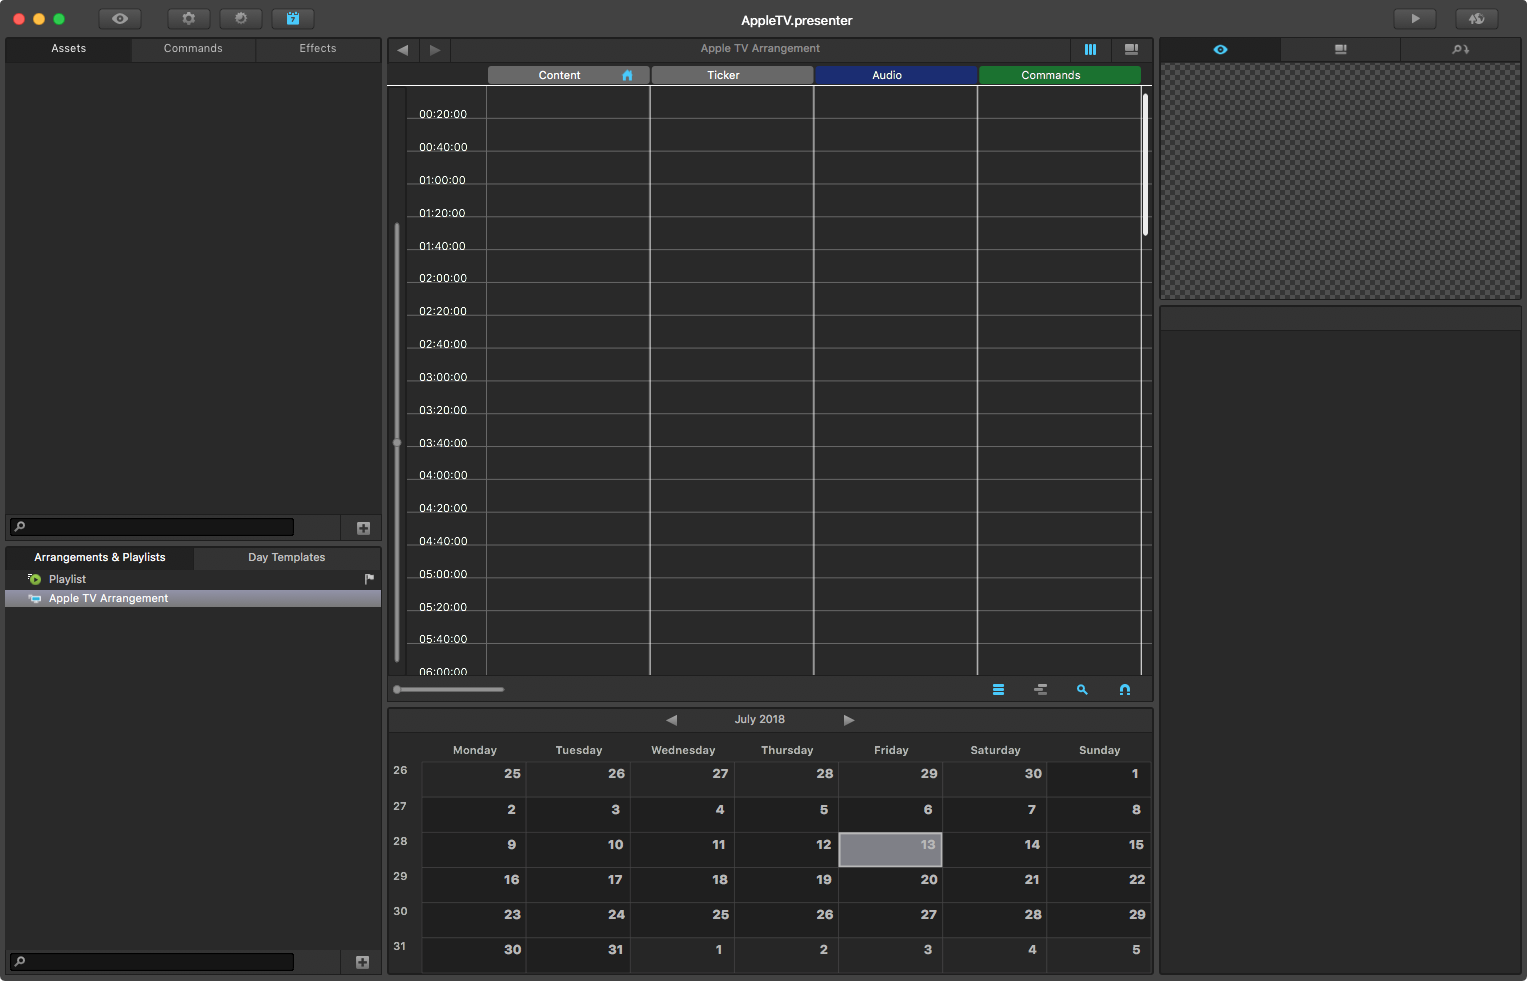The width and height of the screenshot is (1527, 981).
Task: Click the horizontal zoom slider below timeline
Action: (449, 689)
